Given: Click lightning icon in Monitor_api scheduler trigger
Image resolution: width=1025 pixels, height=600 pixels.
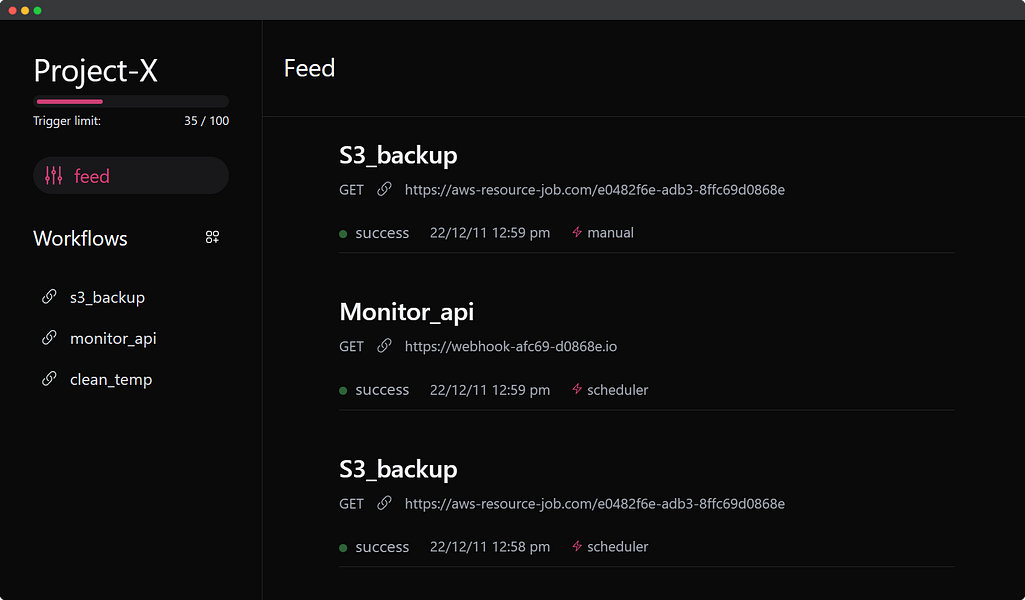Looking at the screenshot, I should click(x=577, y=389).
